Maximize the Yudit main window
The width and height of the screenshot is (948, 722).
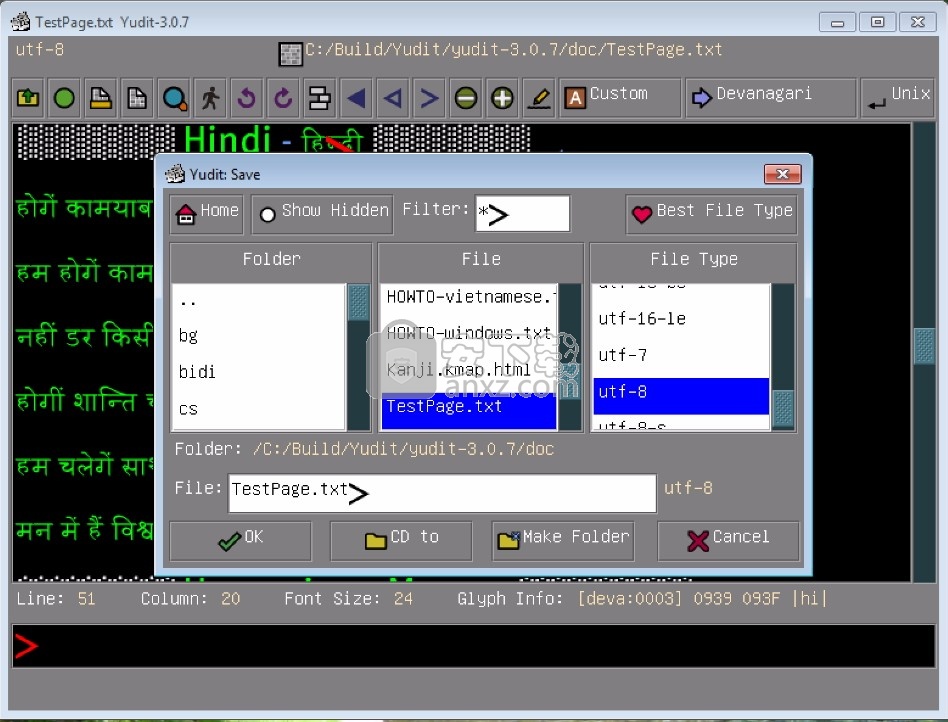877,22
